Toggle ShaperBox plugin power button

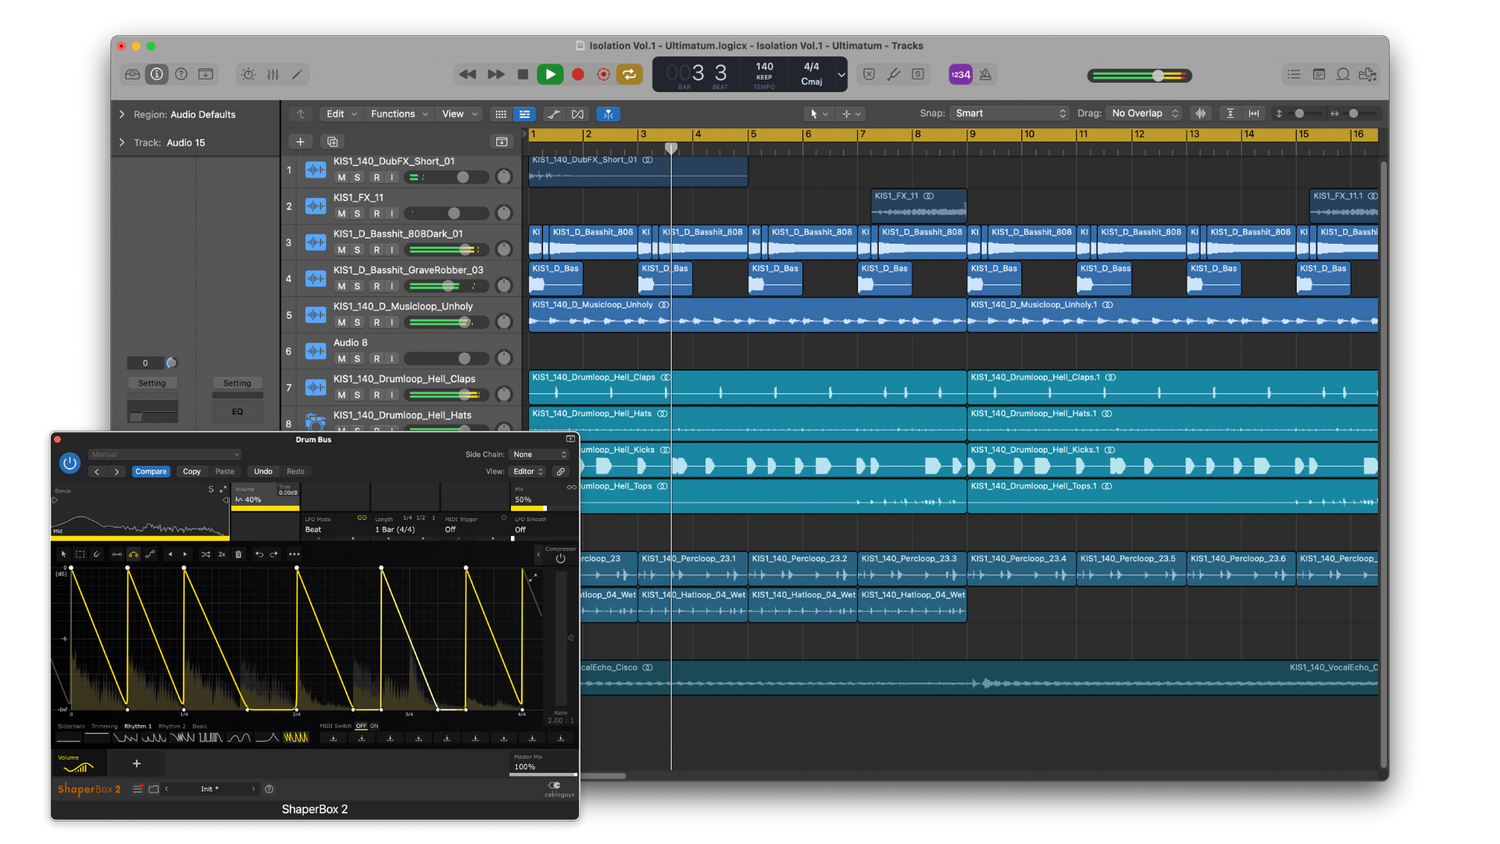(69, 463)
